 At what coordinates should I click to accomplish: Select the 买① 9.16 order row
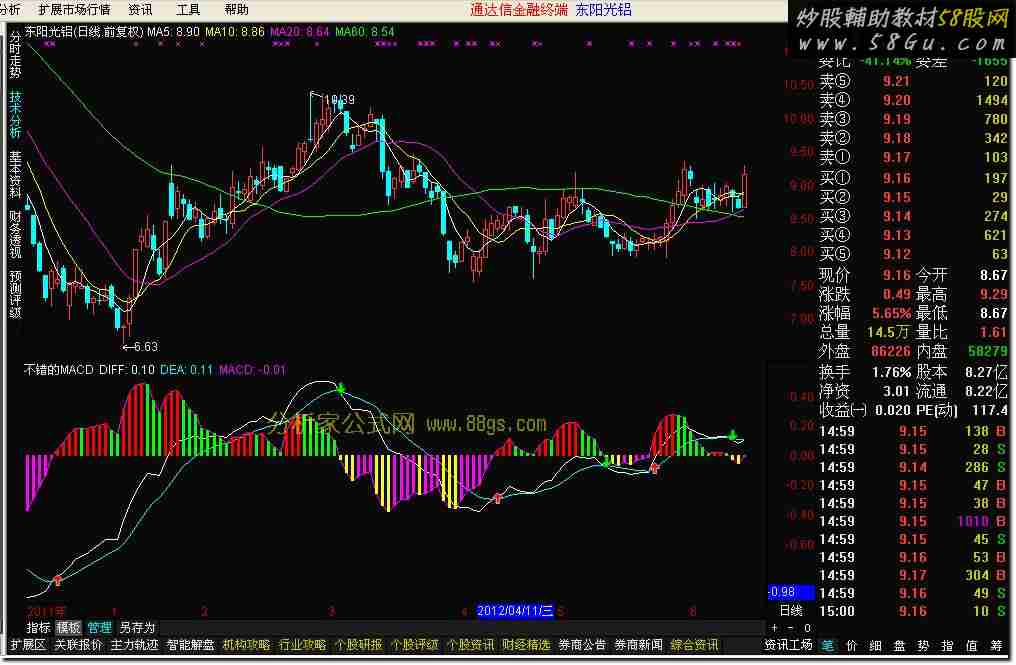pos(912,178)
